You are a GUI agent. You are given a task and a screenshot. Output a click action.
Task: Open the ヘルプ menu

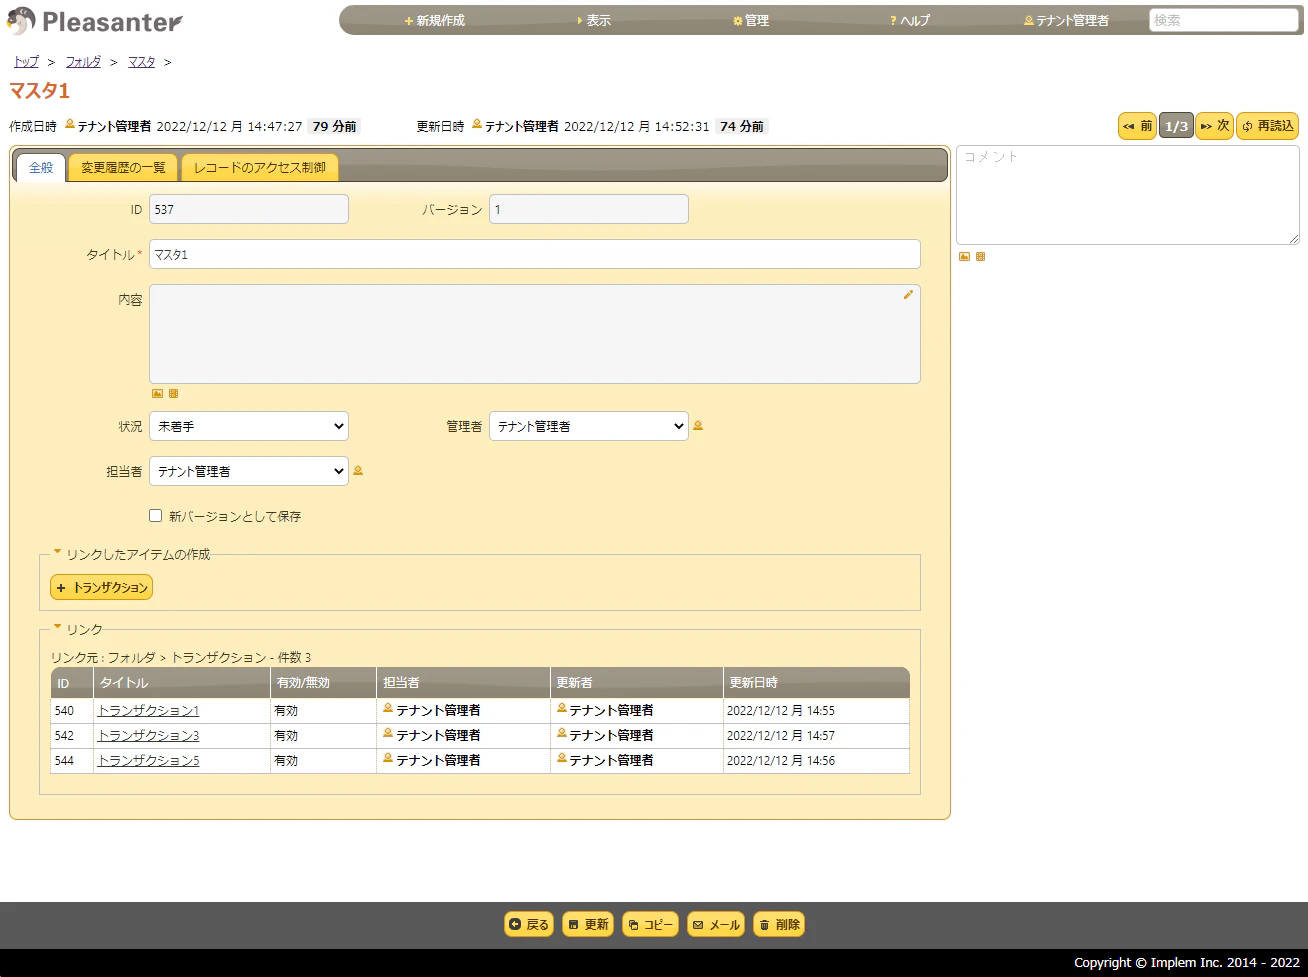tap(910, 20)
